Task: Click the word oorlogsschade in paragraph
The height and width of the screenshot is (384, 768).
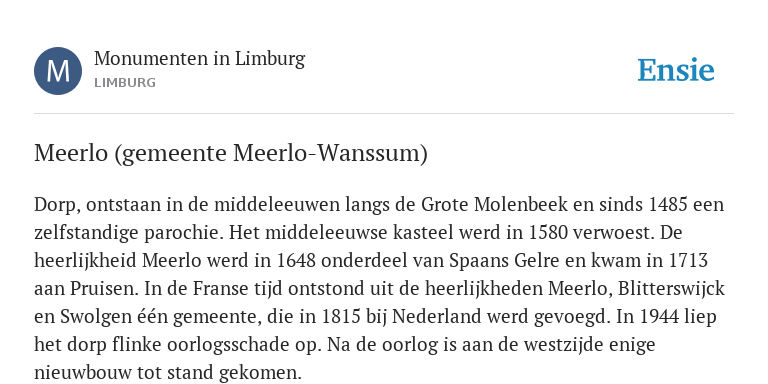Action: pos(238,346)
